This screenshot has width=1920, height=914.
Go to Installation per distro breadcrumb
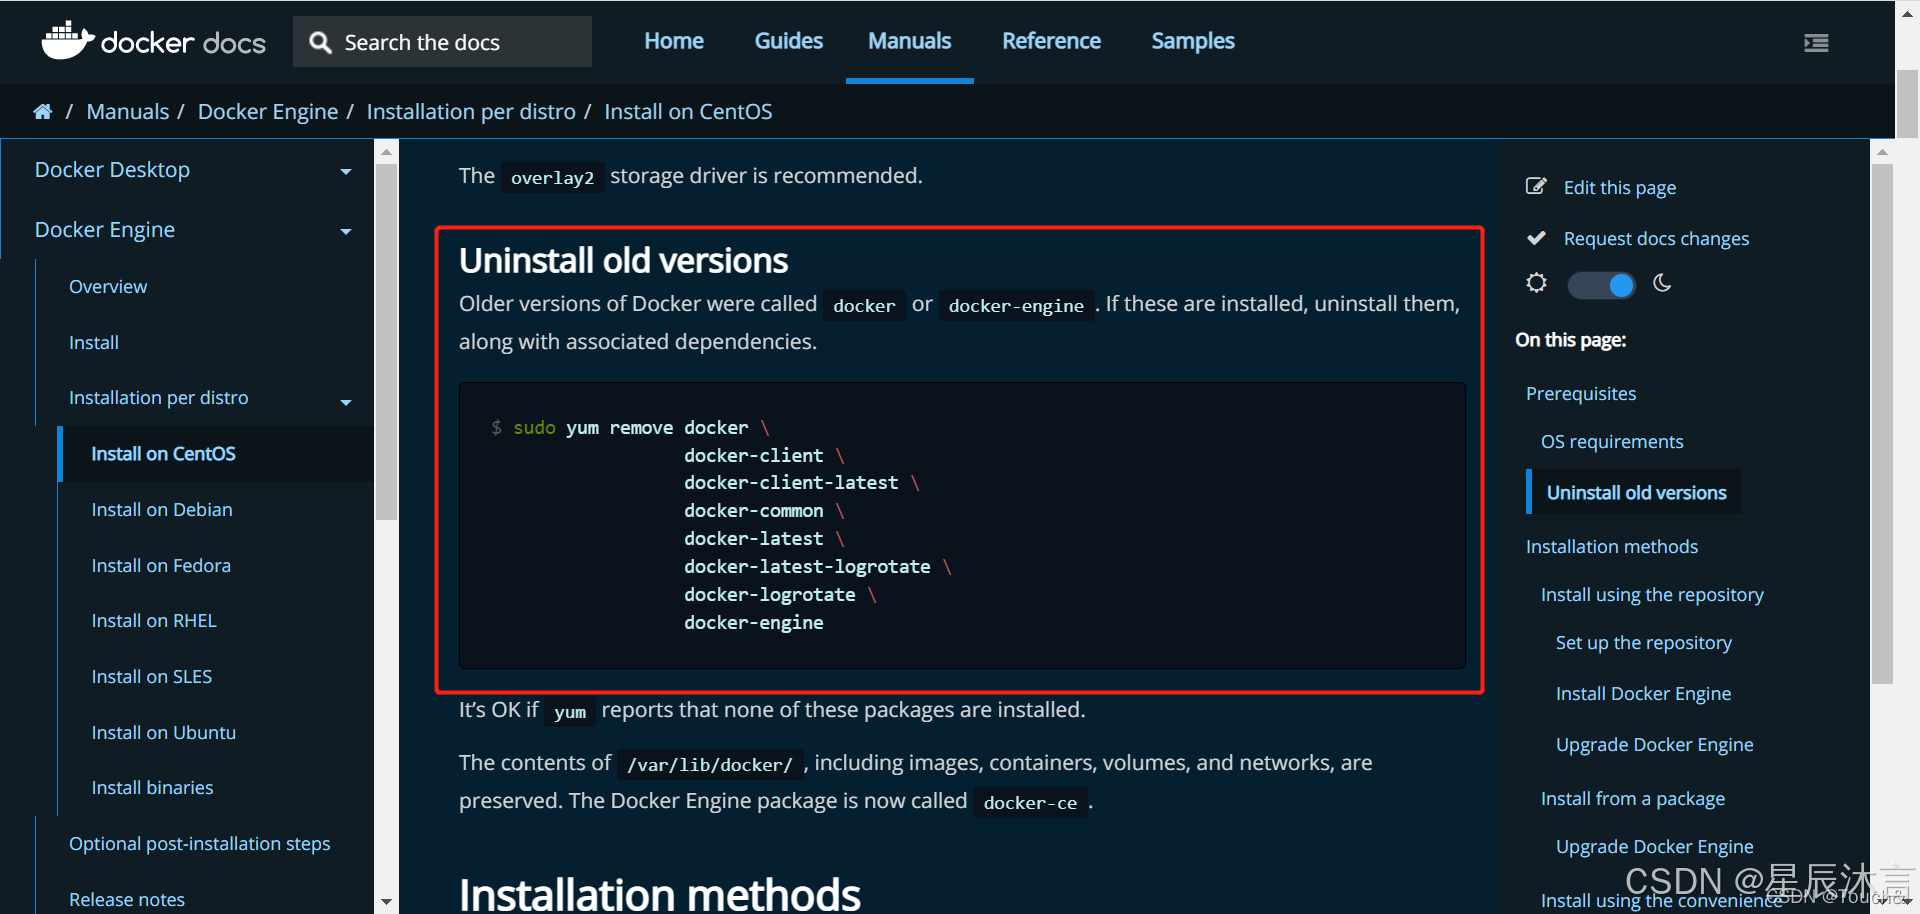click(x=471, y=112)
